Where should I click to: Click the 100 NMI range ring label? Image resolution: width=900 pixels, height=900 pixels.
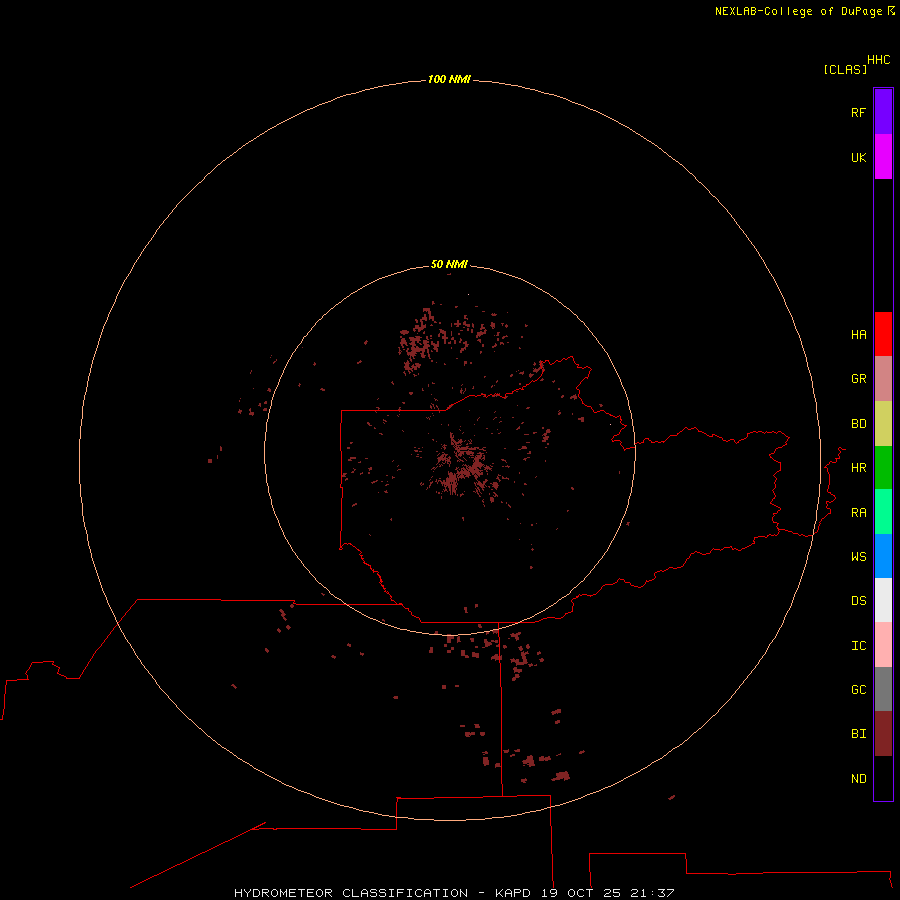pyautogui.click(x=449, y=79)
